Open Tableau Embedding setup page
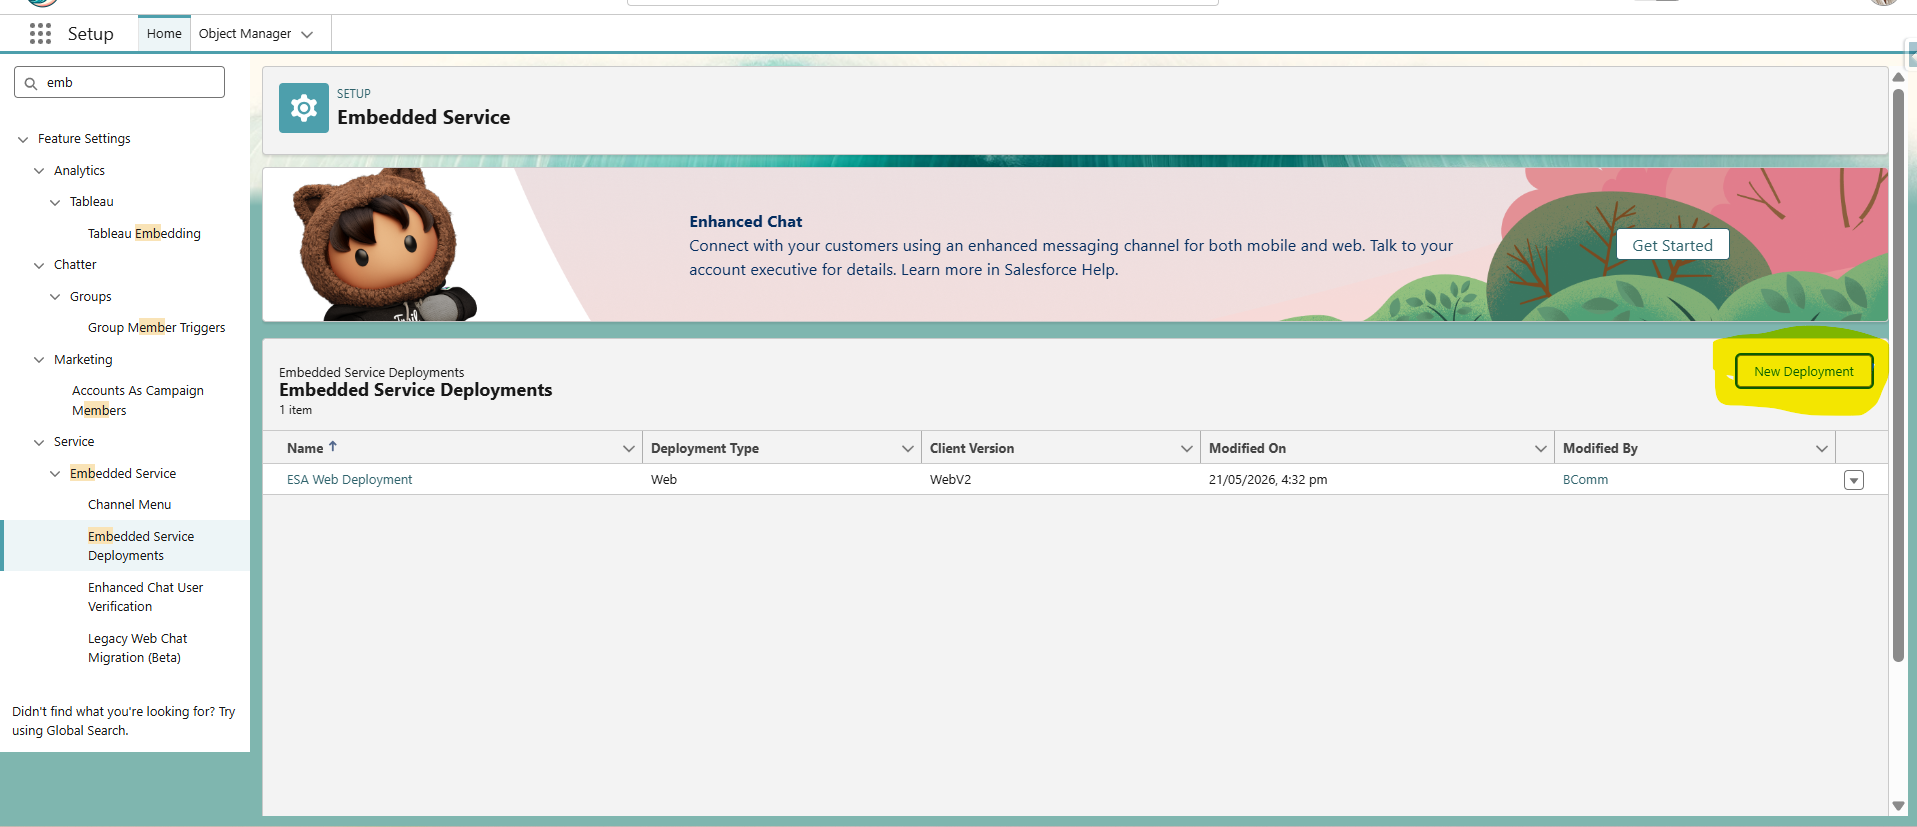This screenshot has width=1917, height=827. point(144,234)
